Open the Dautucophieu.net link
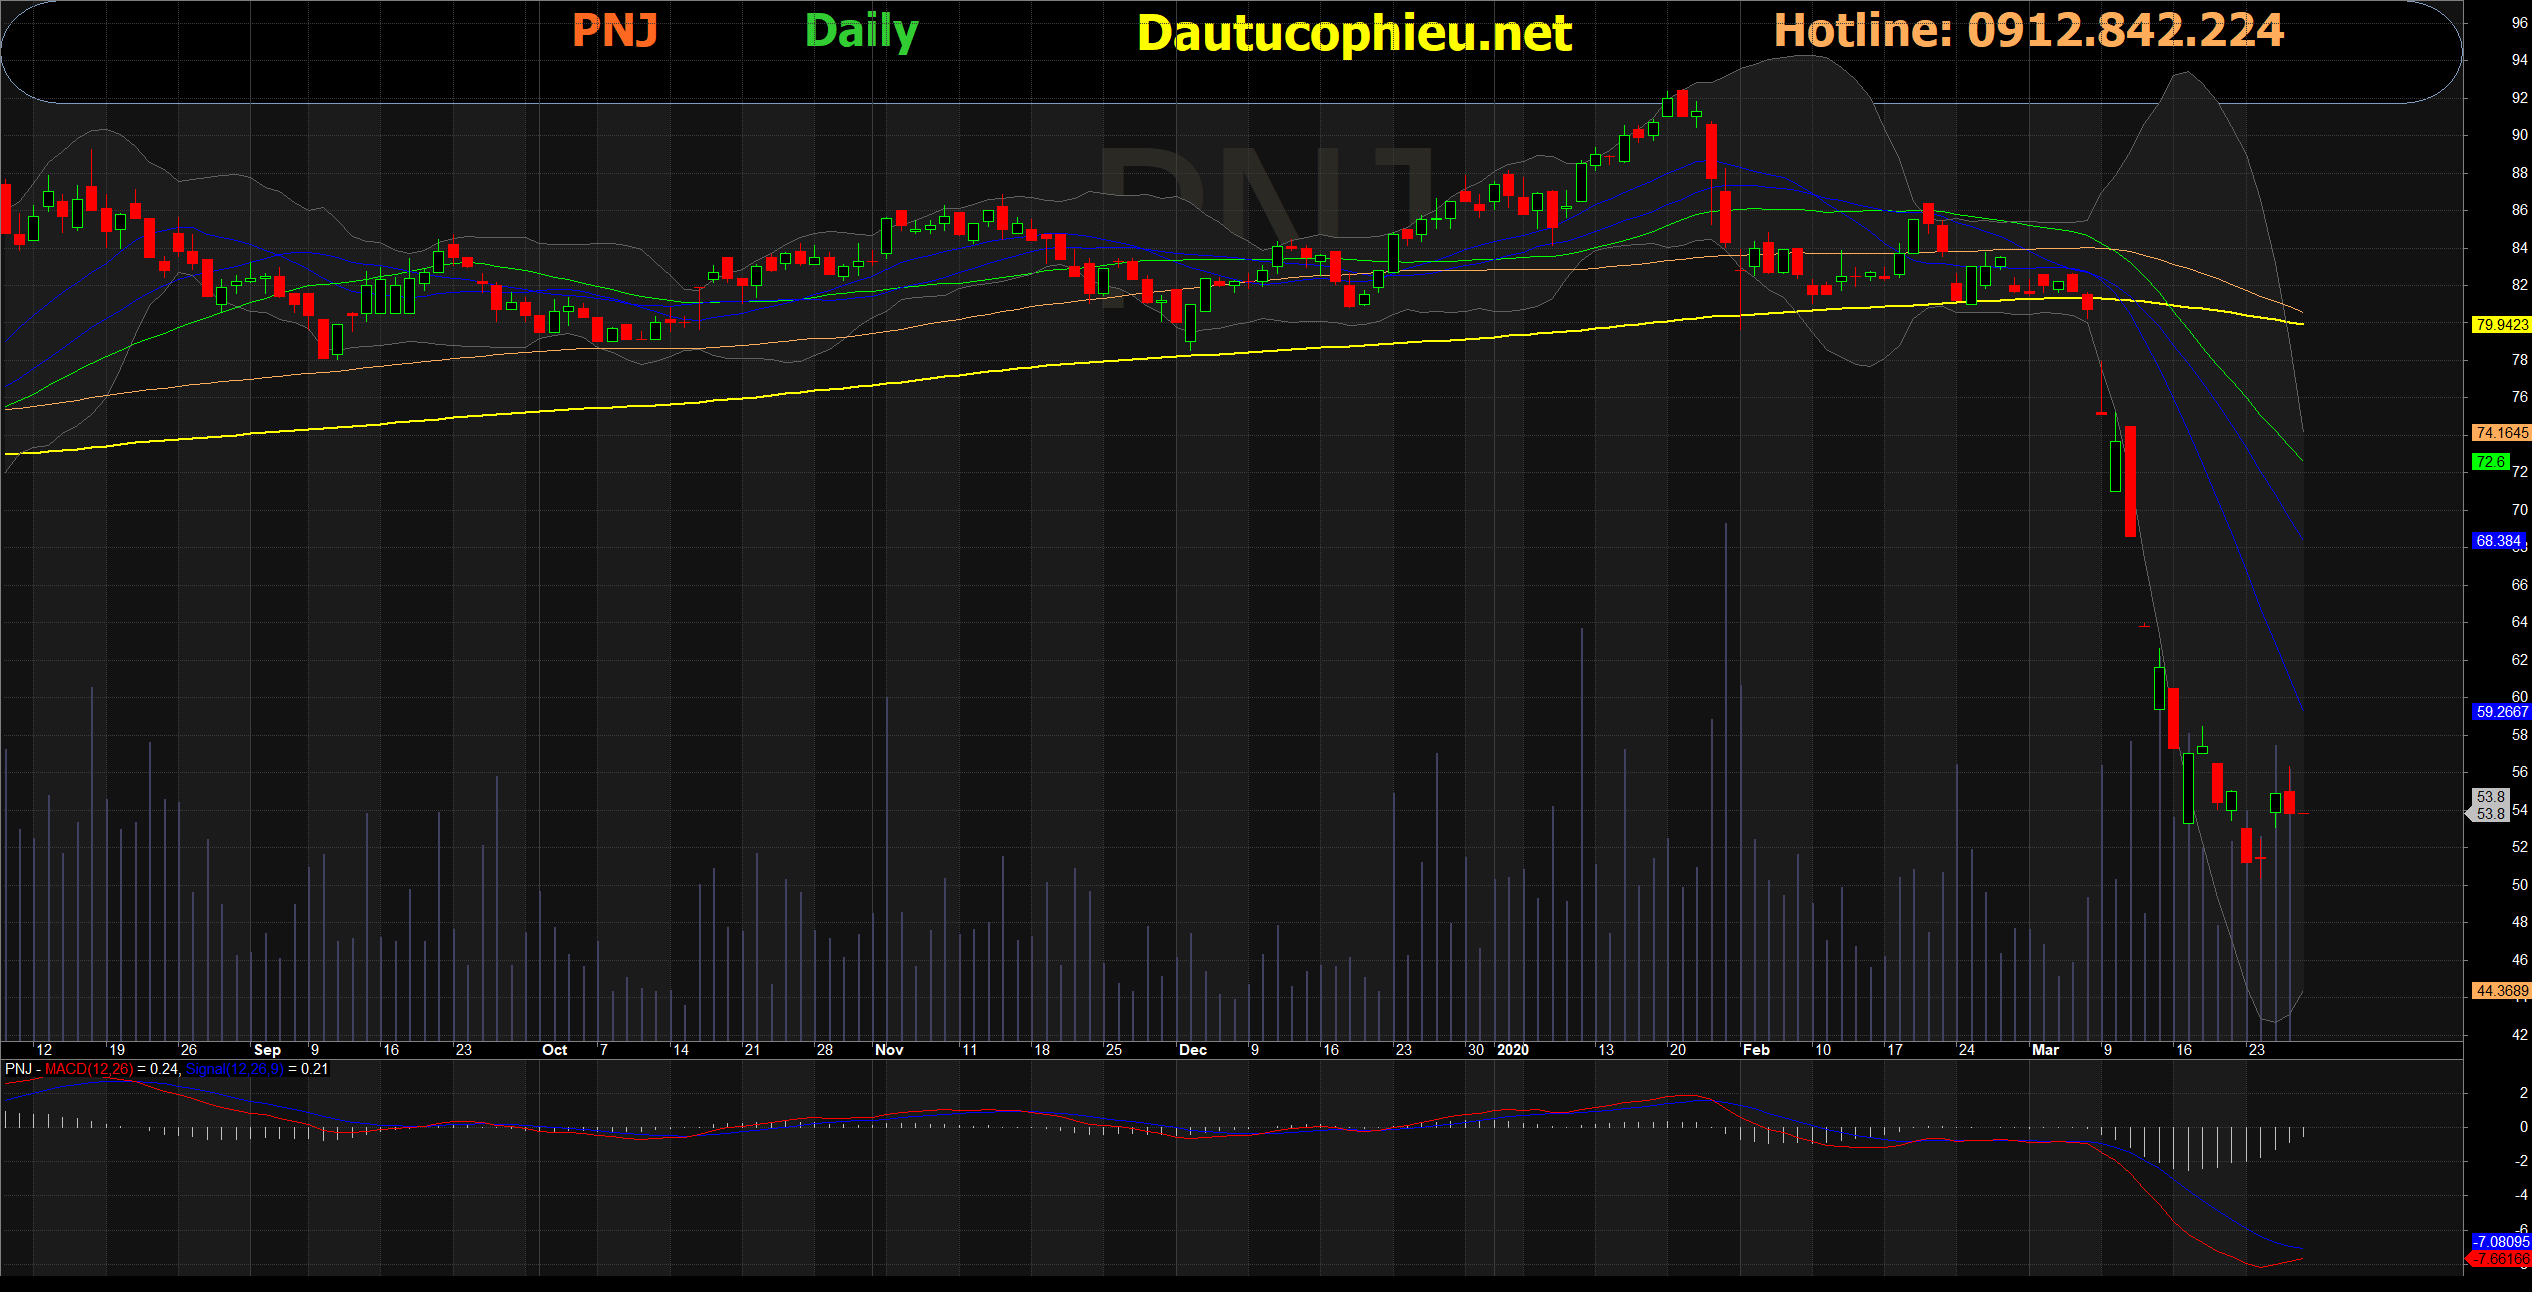The height and width of the screenshot is (1292, 2532). click(1354, 34)
